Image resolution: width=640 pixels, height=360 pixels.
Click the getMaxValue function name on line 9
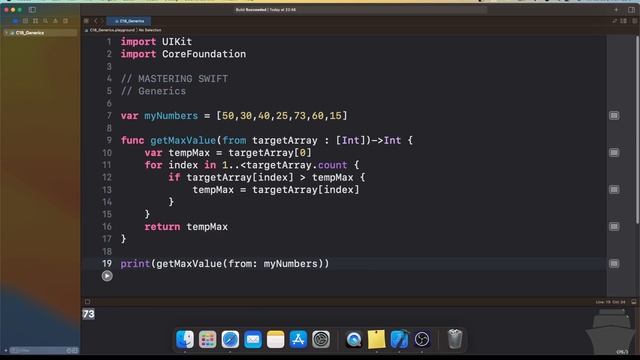183,141
